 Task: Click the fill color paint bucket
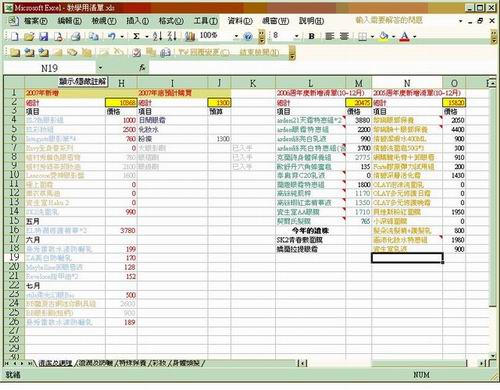click(x=384, y=36)
